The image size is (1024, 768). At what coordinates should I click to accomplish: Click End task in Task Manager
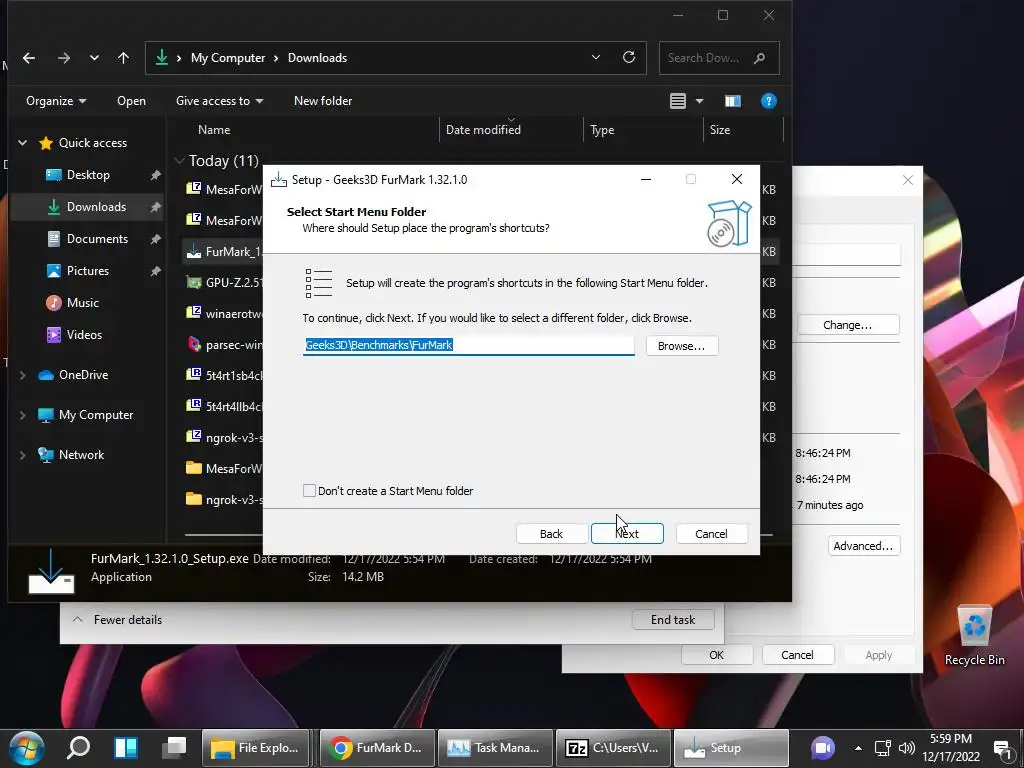(x=673, y=620)
